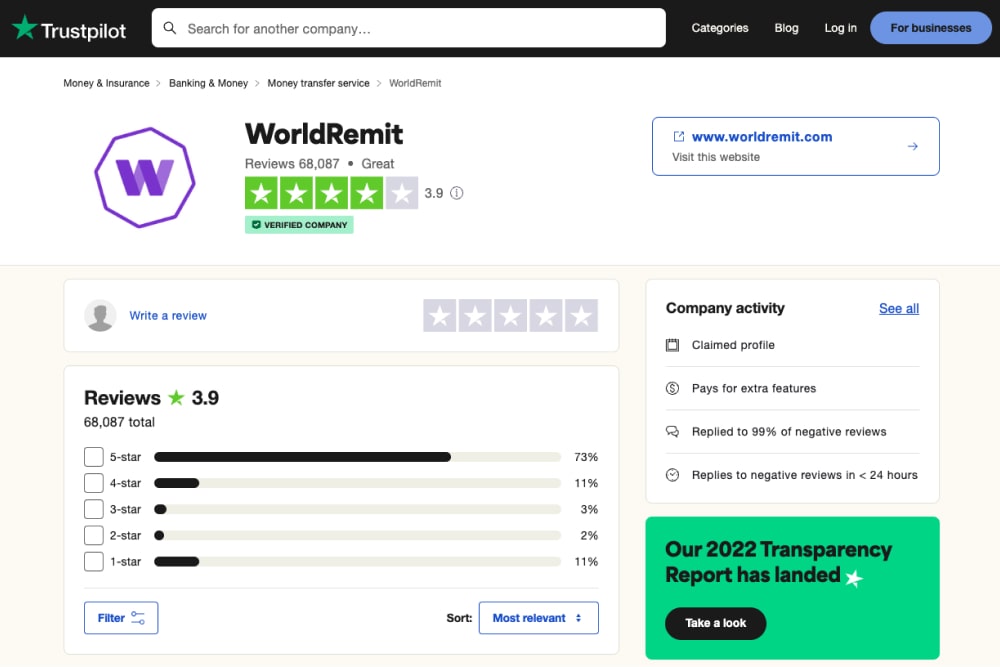This screenshot has height=667, width=1000.
Task: Click the company star rating image
Action: click(x=331, y=193)
